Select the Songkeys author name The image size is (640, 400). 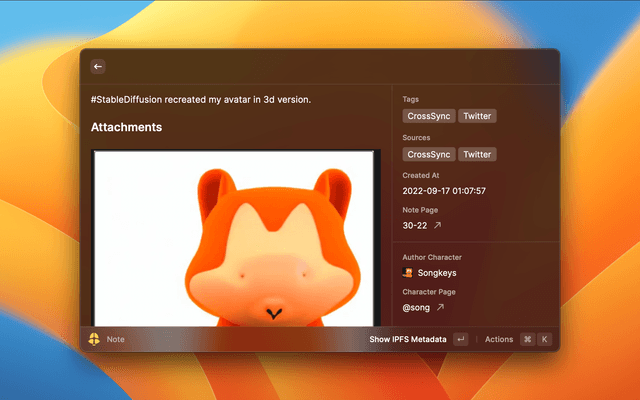[x=439, y=272]
